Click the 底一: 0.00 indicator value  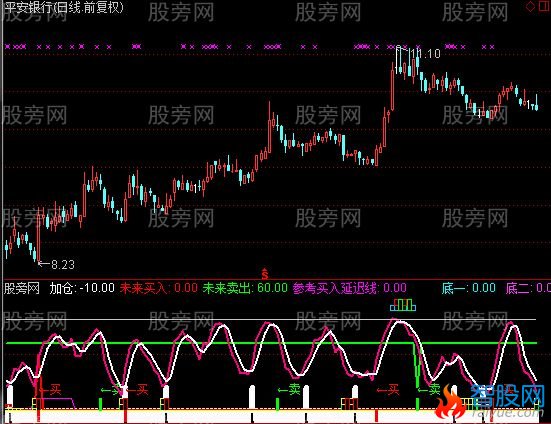pyautogui.click(x=469, y=288)
